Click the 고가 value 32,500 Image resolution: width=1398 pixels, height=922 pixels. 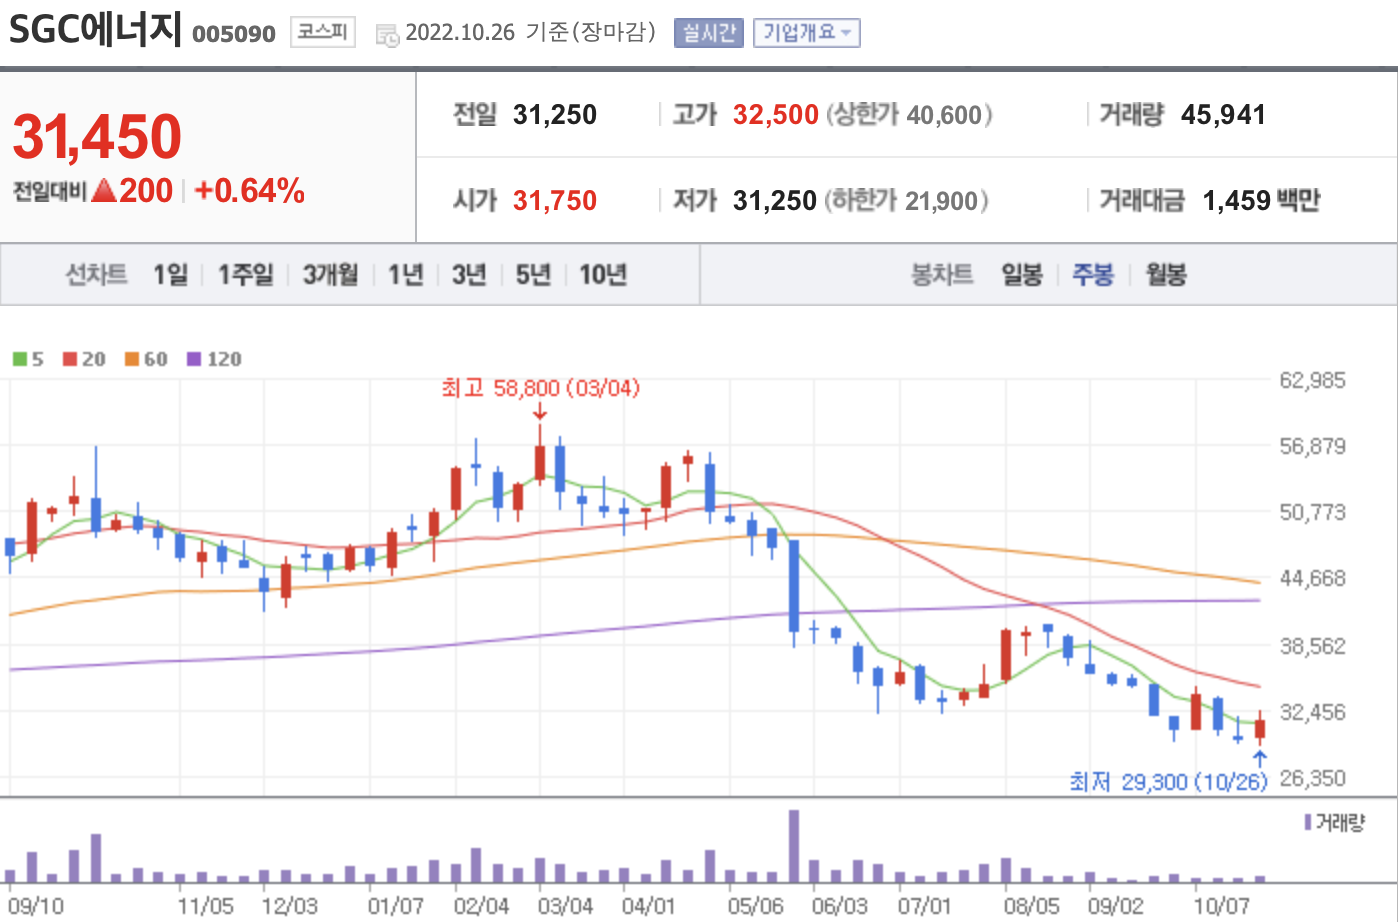pyautogui.click(x=776, y=115)
